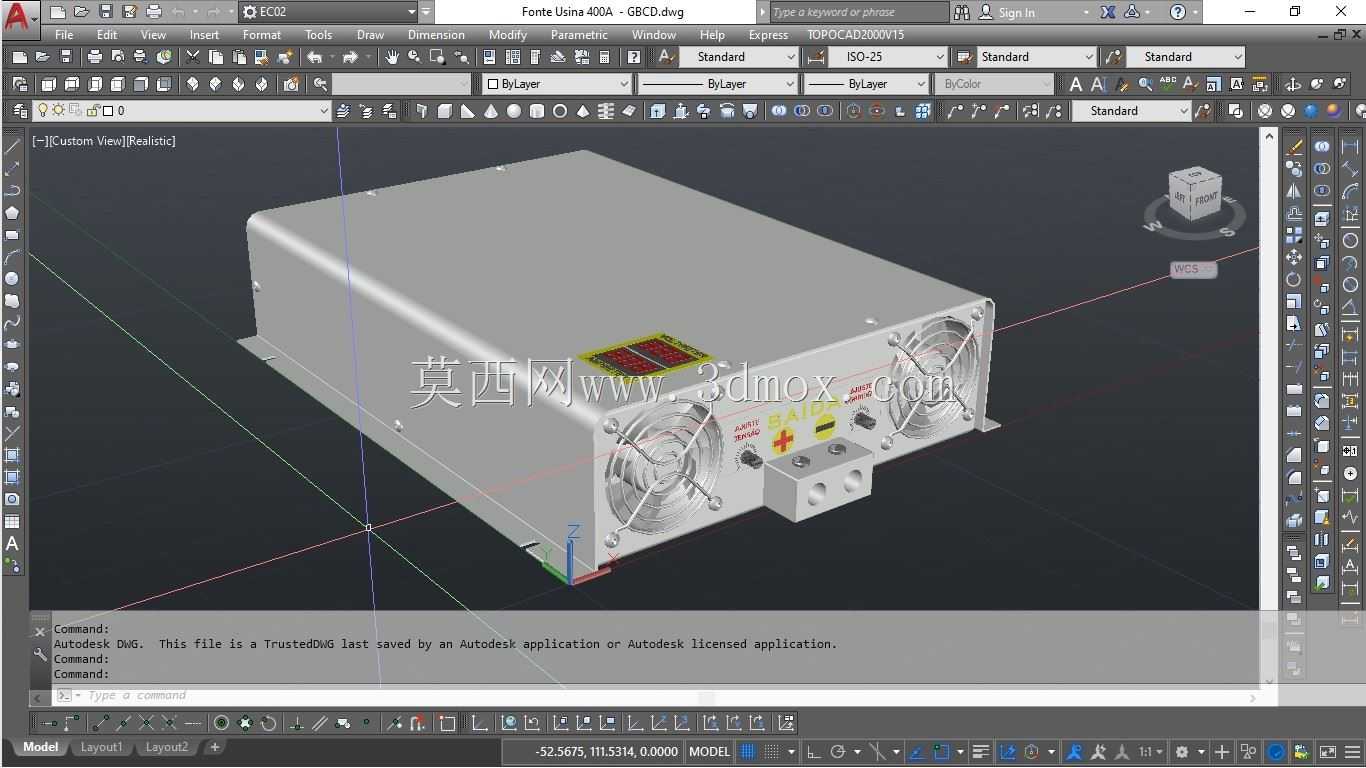The width and height of the screenshot is (1366, 768).
Task: Click the [Realistic] visual style label
Action: pyautogui.click(x=151, y=141)
